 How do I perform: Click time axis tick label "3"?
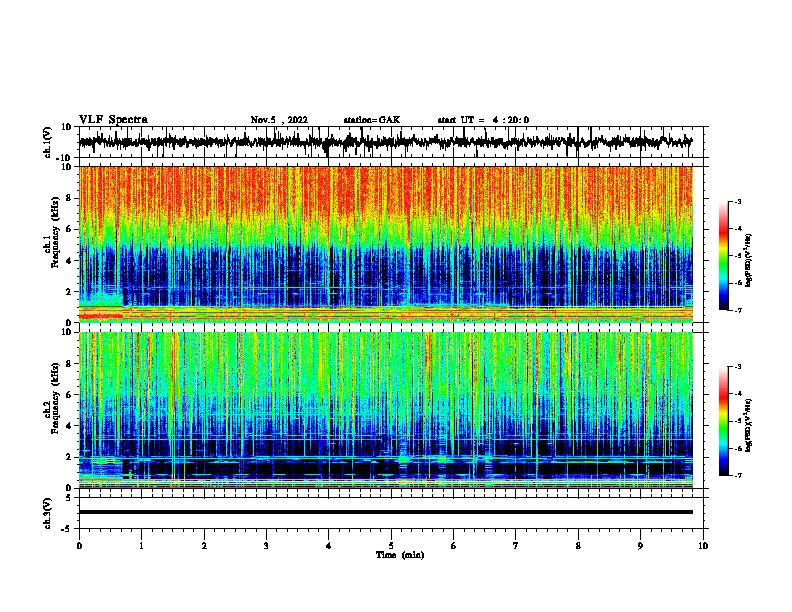[266, 546]
